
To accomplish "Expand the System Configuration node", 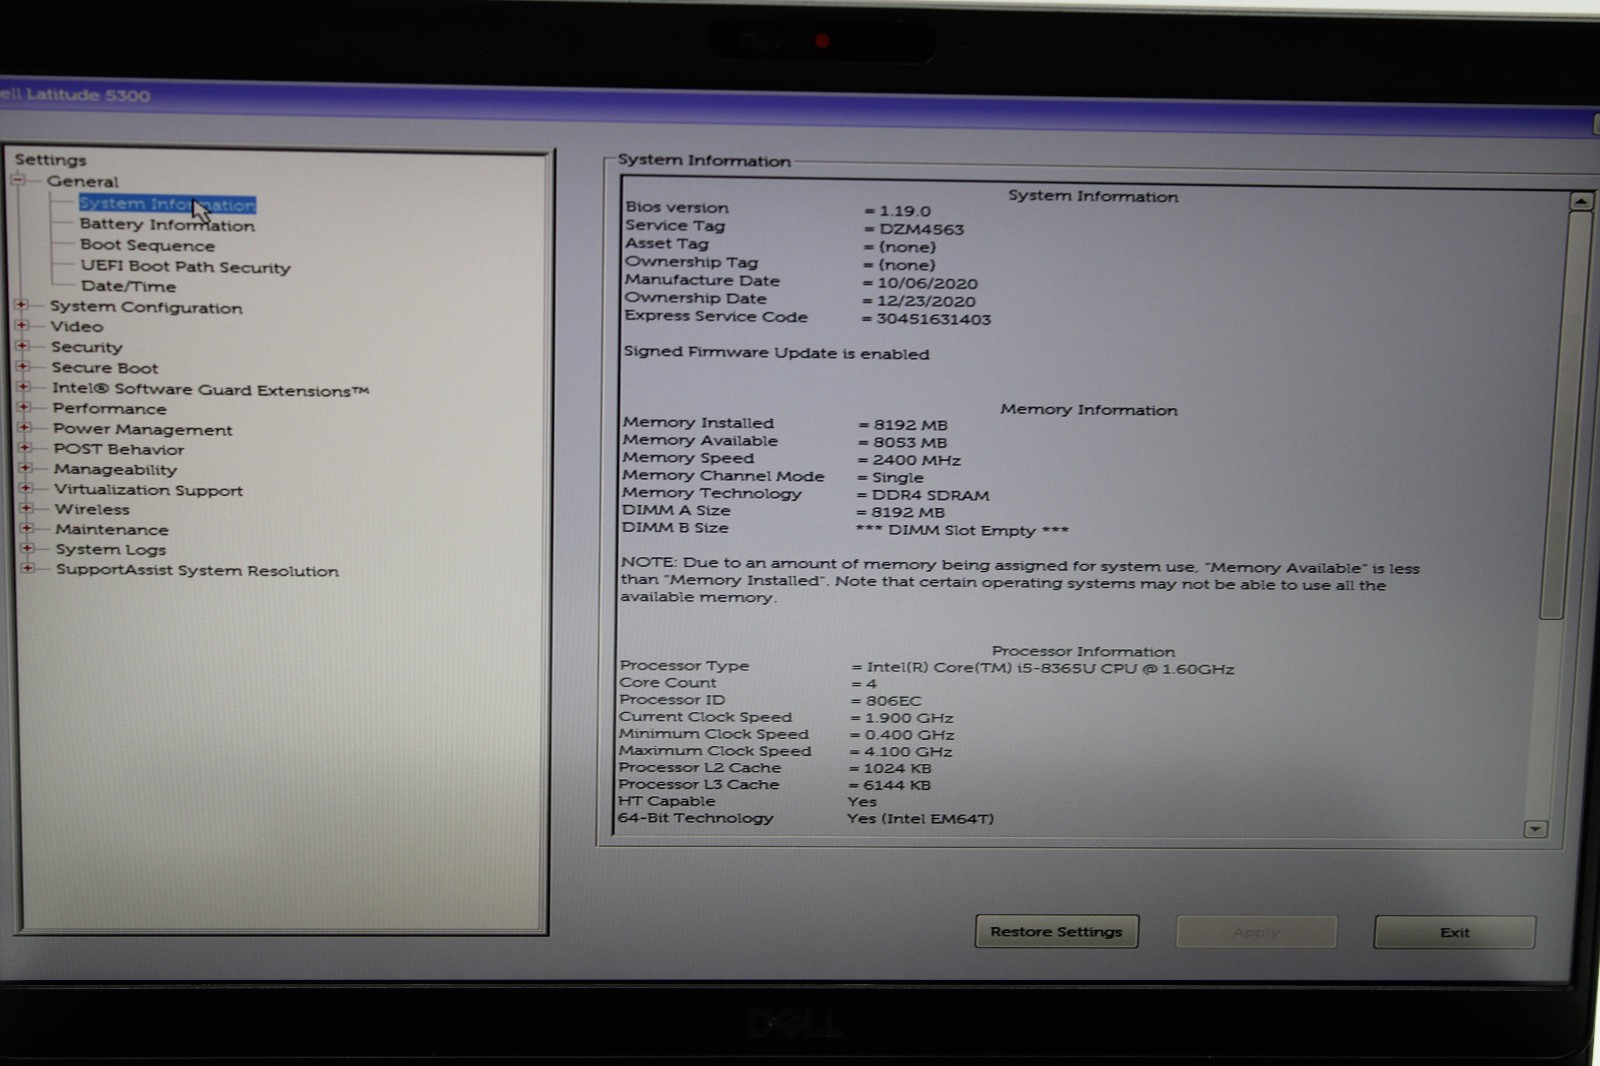I will click(22, 305).
